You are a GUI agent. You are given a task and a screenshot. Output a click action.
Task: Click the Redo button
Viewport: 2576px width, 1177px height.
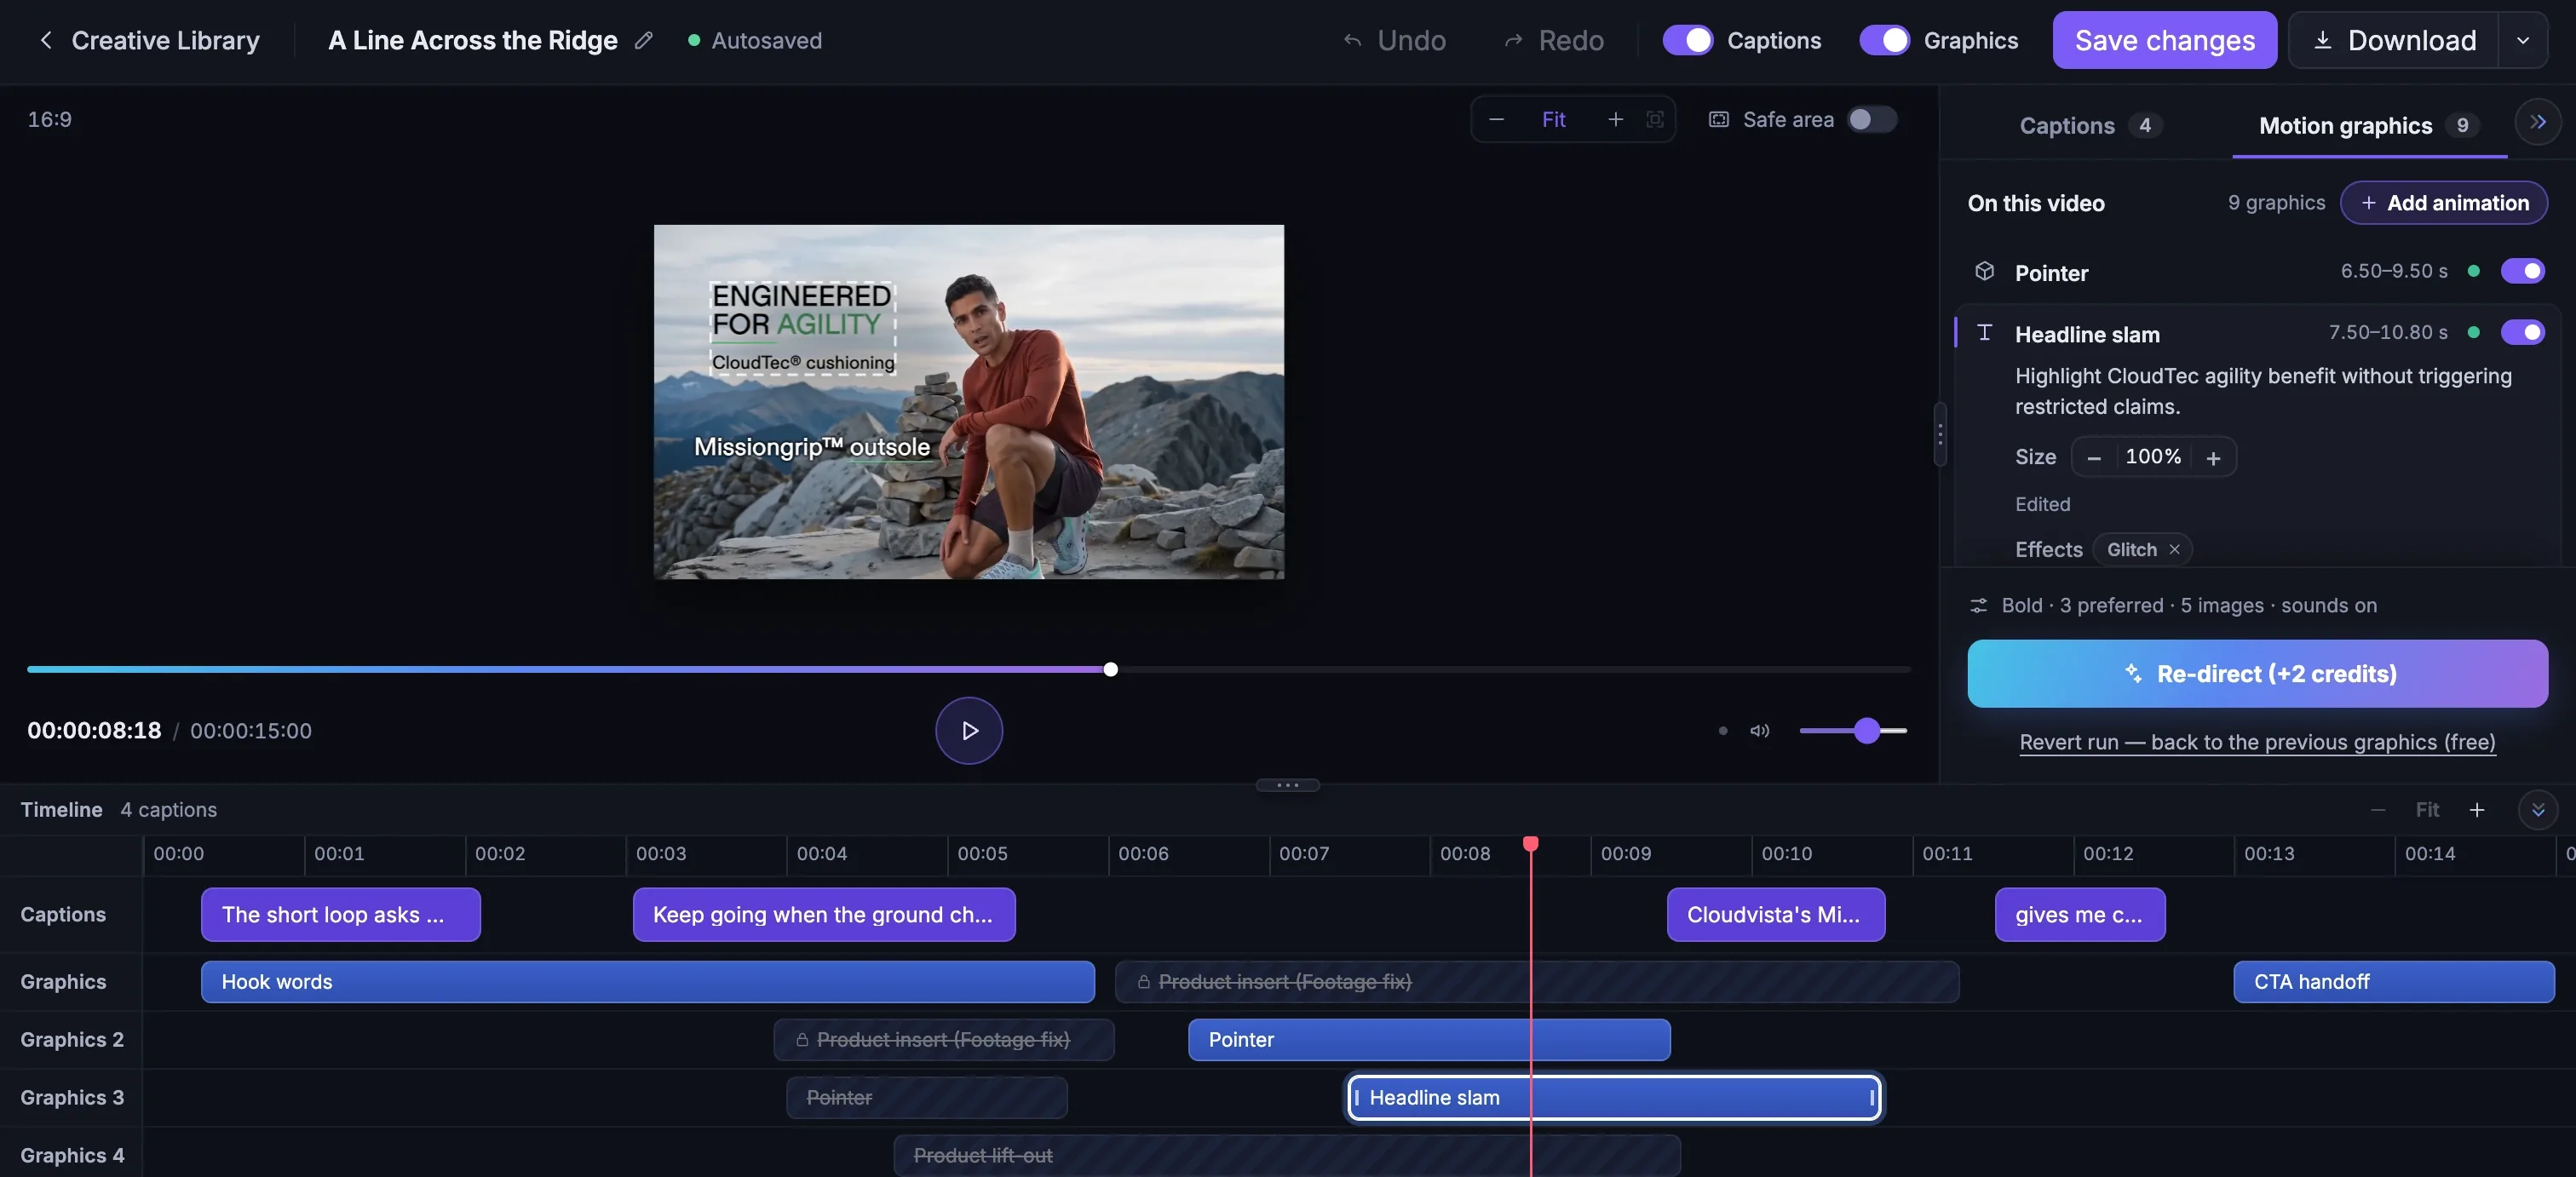point(1554,40)
